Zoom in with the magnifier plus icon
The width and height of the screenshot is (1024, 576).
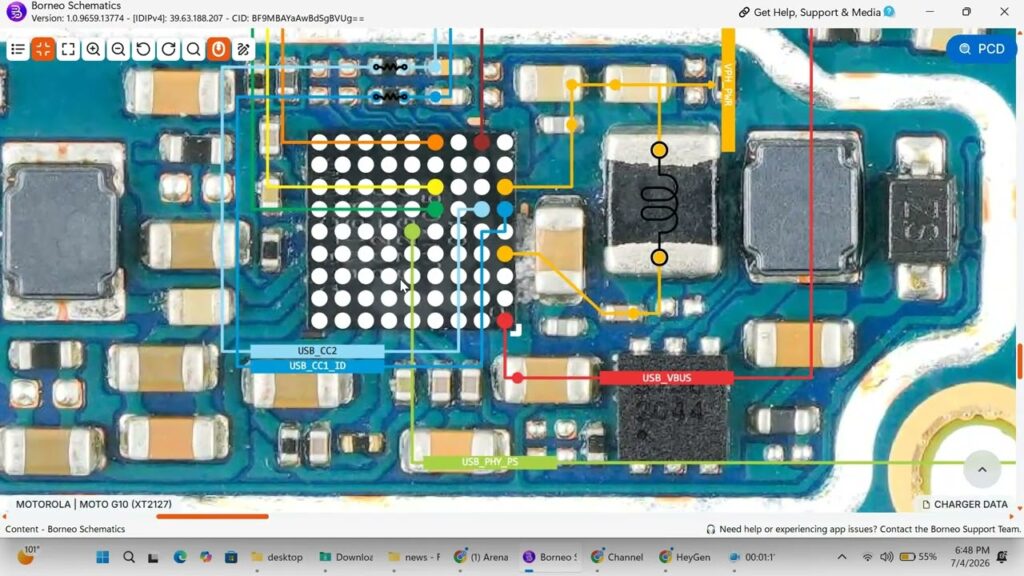point(93,49)
